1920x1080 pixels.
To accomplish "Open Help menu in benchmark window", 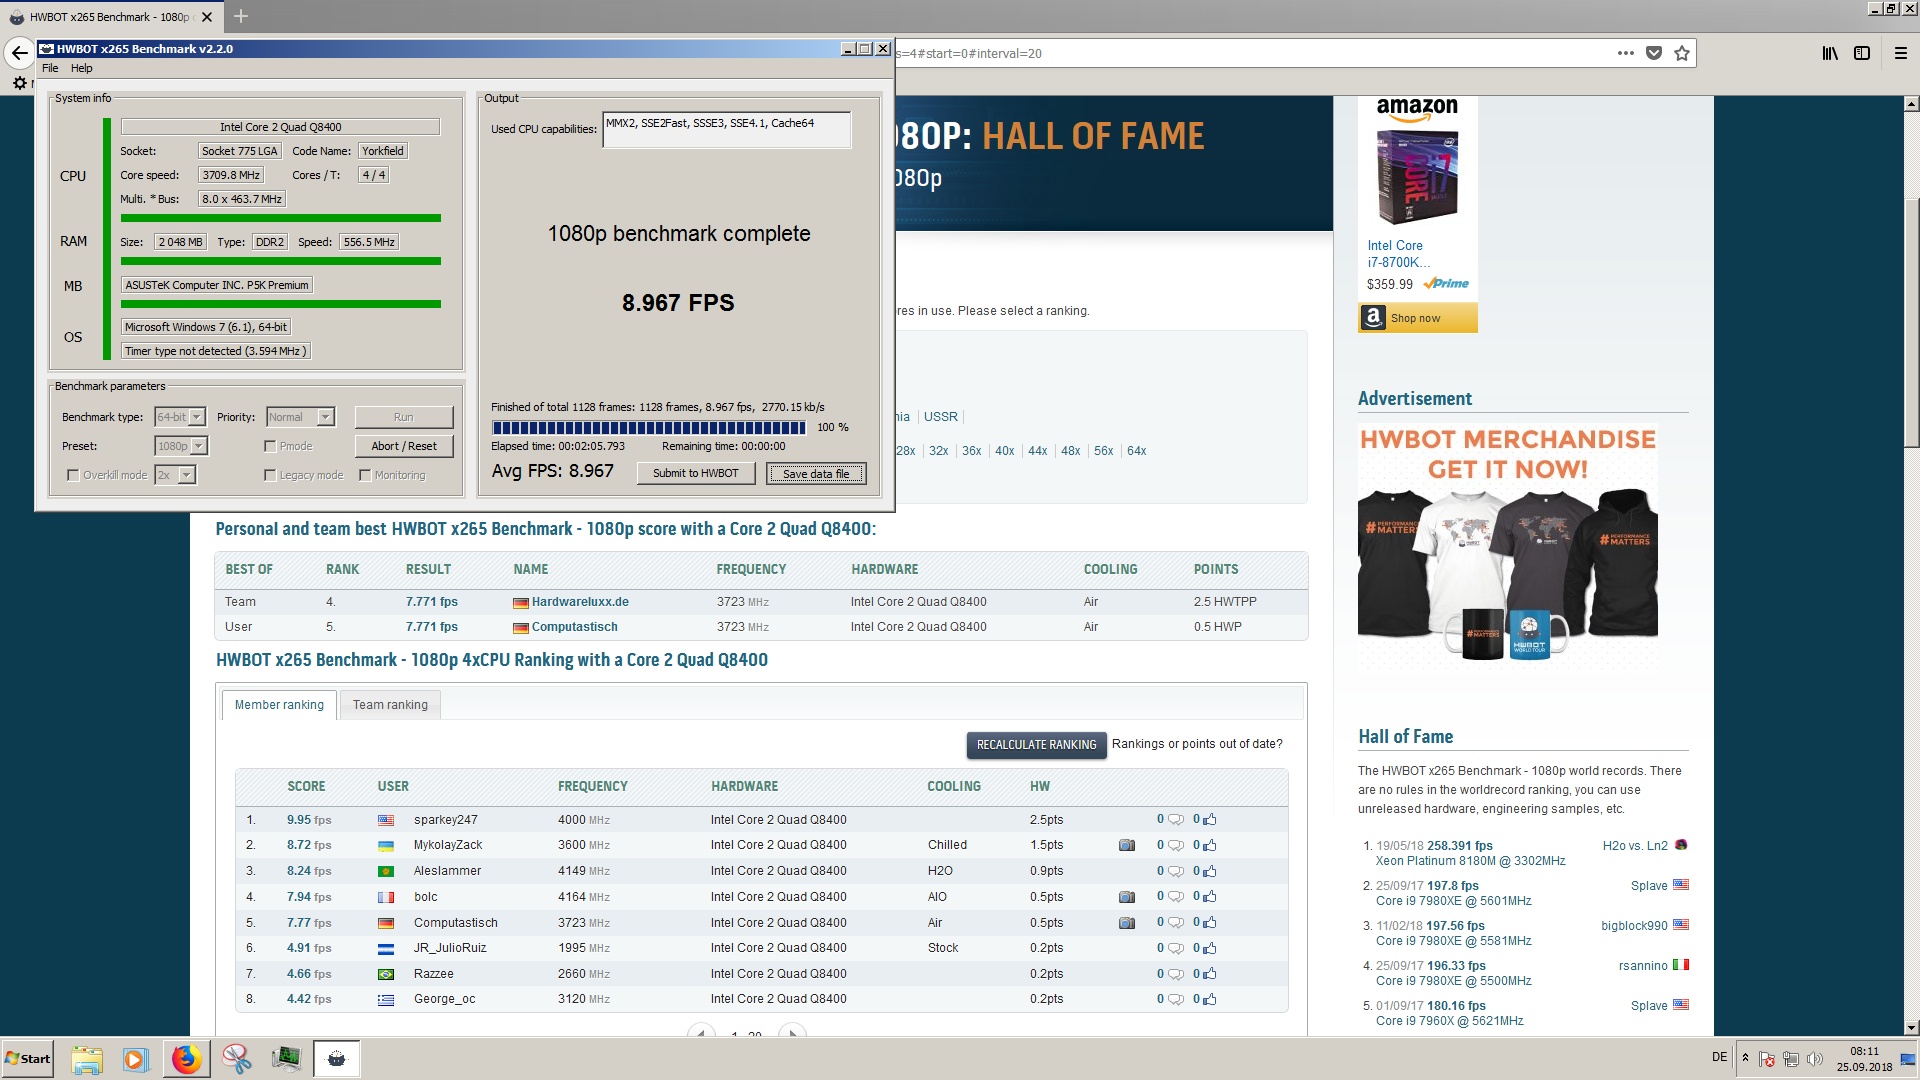I will pyautogui.click(x=82, y=68).
